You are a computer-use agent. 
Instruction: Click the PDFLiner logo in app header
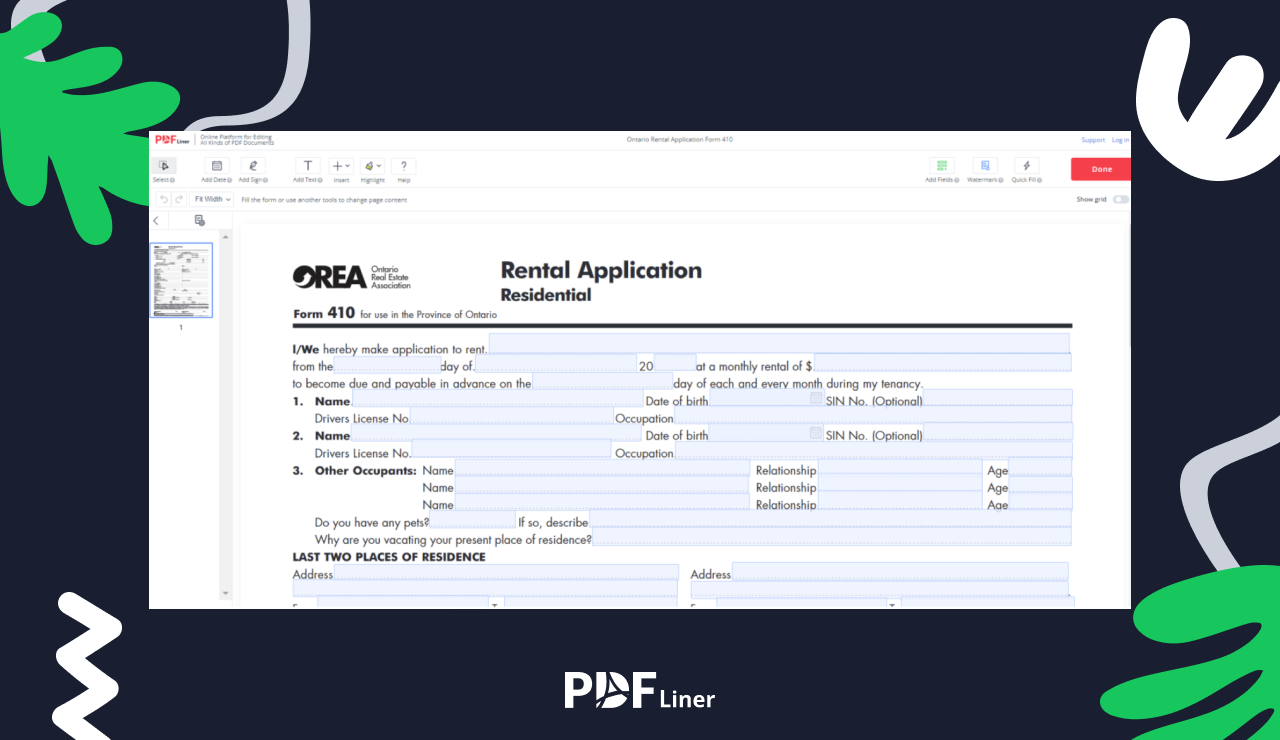coord(172,140)
